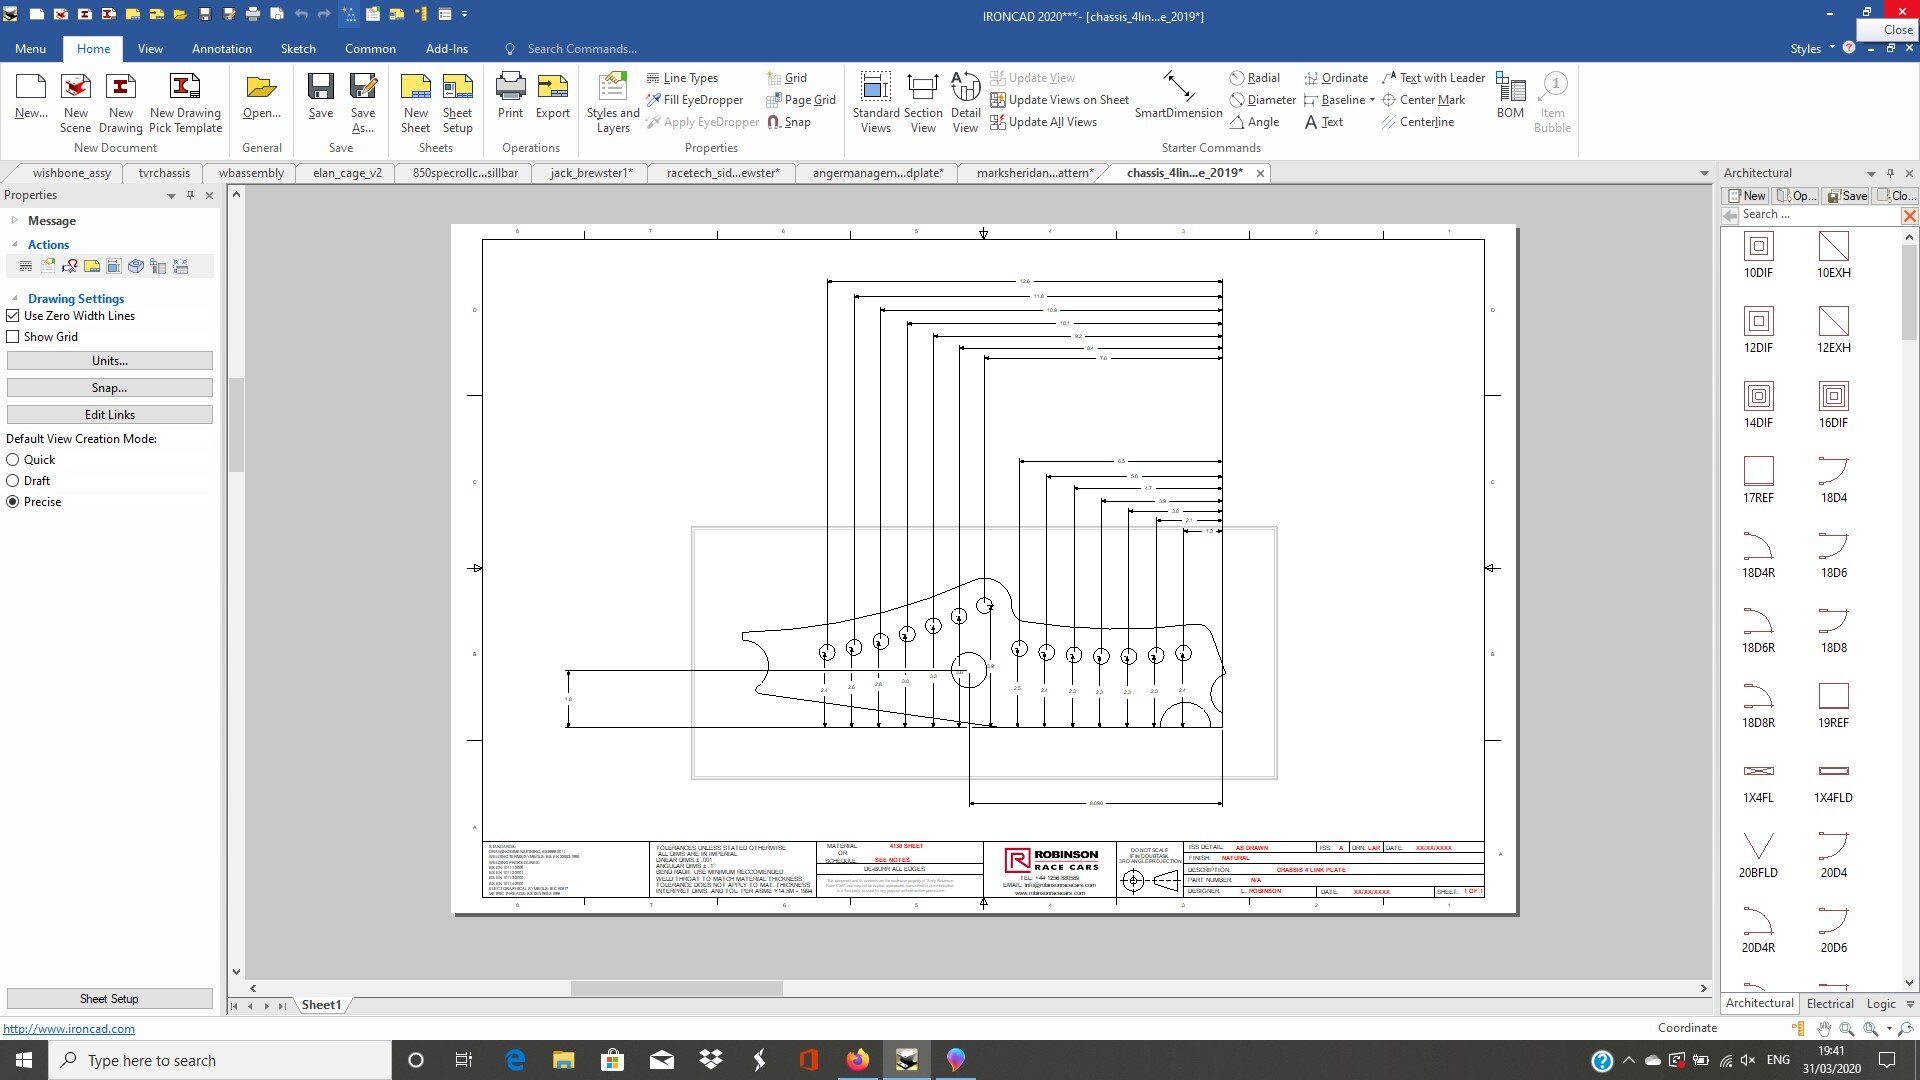Viewport: 1920px width, 1080px height.
Task: Toggle Grid in Properties group
Action: [x=786, y=78]
